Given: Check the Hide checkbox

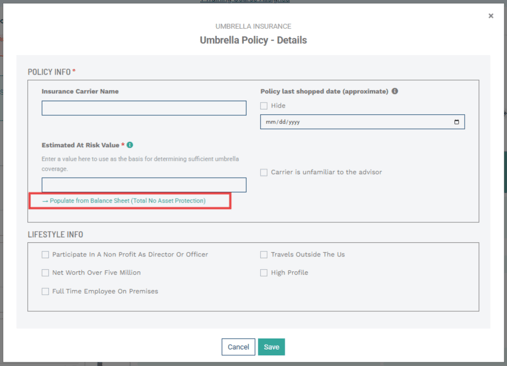Looking at the screenshot, I should [264, 106].
